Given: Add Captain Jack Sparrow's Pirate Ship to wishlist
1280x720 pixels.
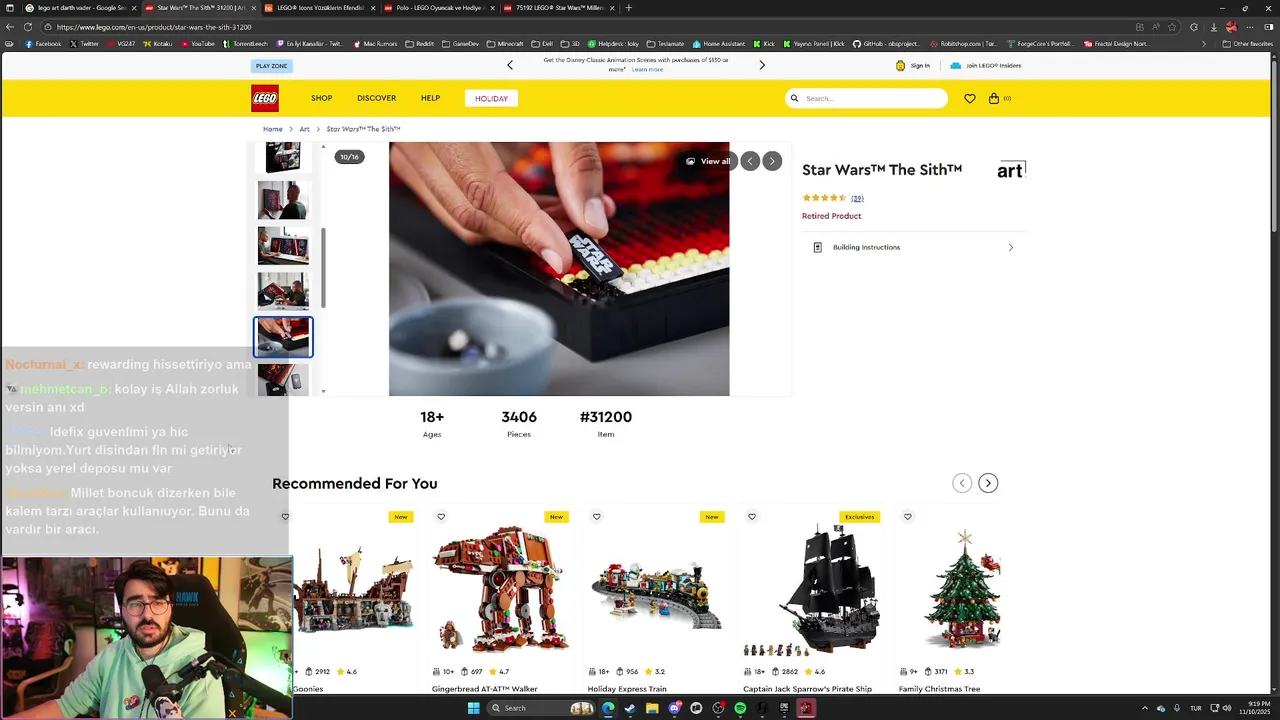Looking at the screenshot, I should (752, 517).
